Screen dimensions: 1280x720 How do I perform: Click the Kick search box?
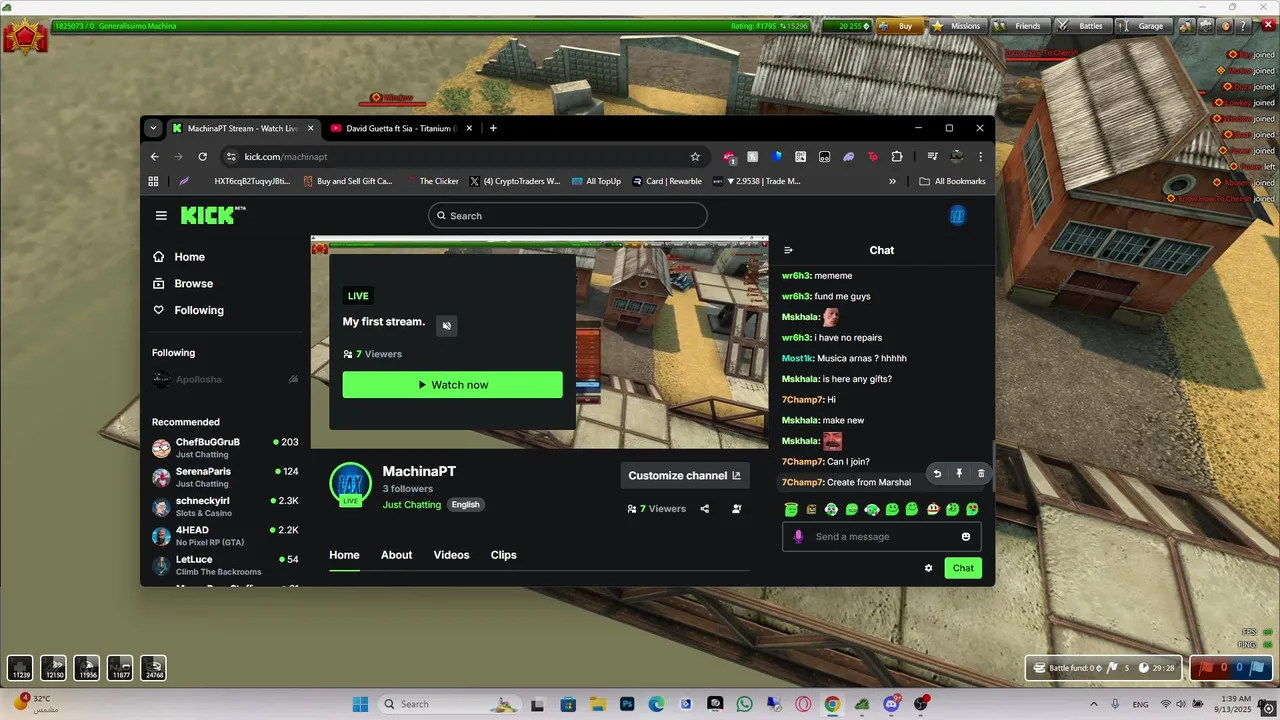568,216
